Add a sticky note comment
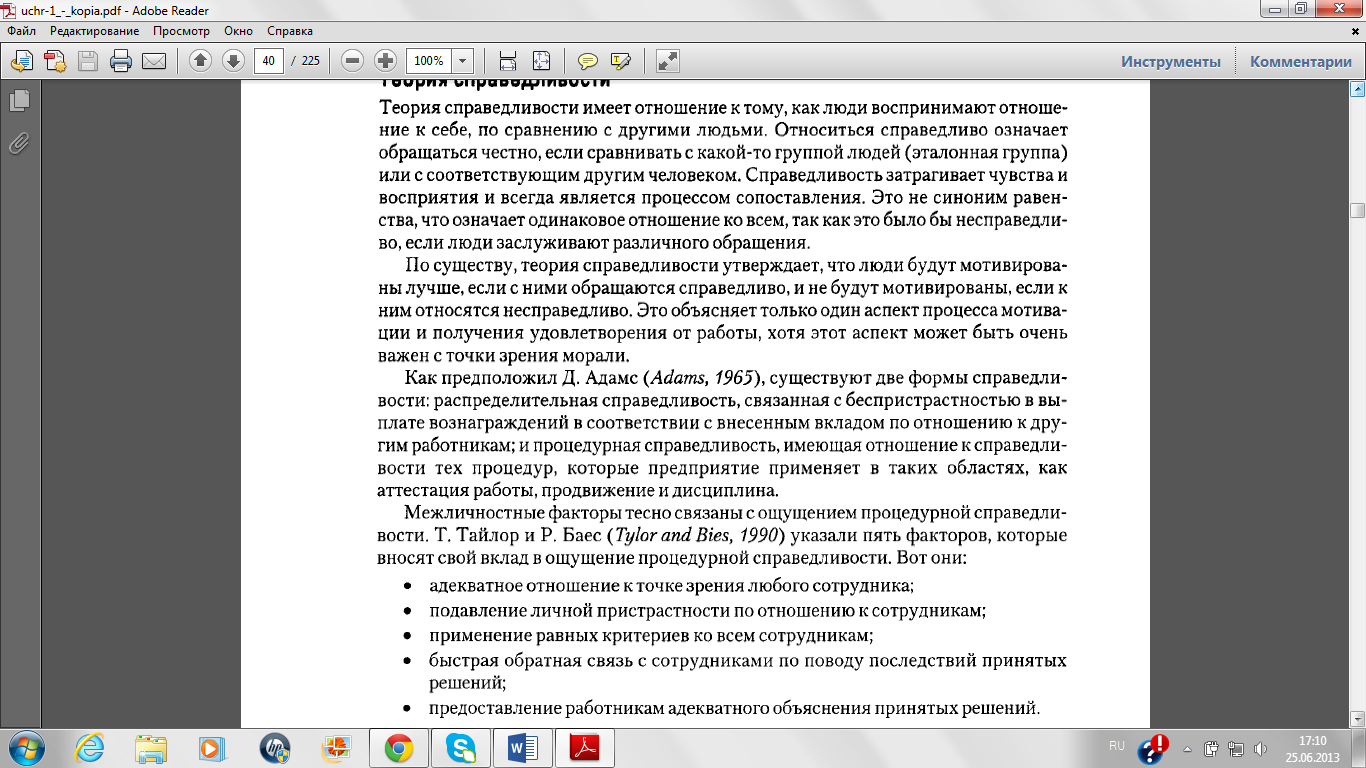 pos(588,61)
